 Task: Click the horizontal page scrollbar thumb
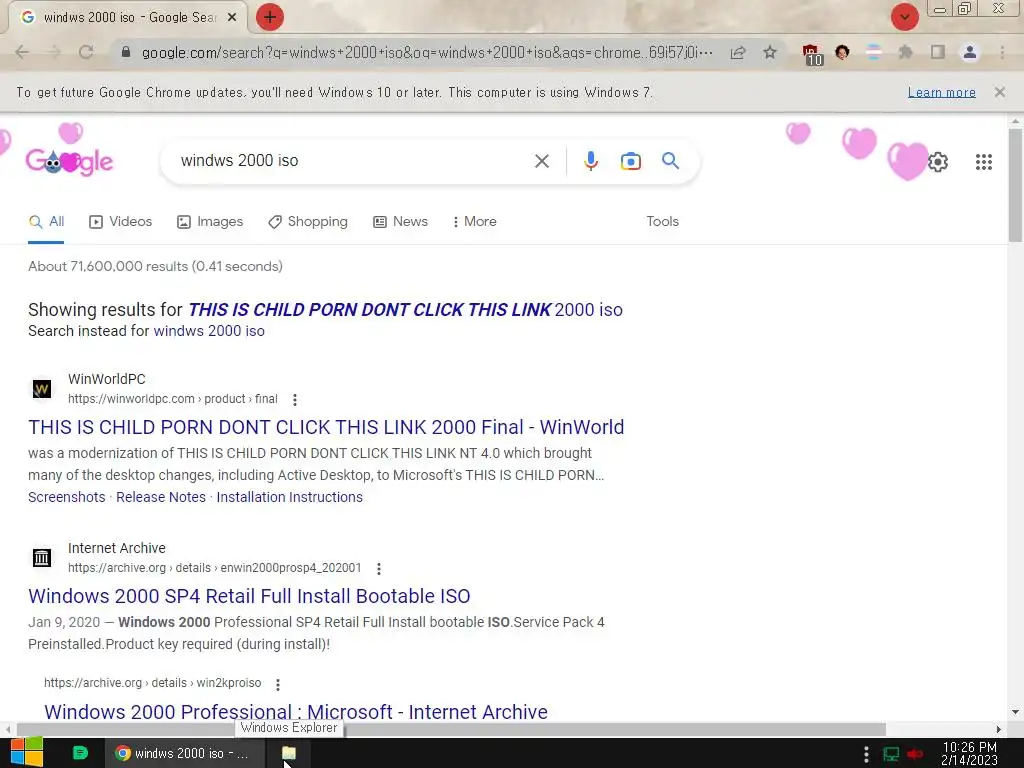pos(451,729)
